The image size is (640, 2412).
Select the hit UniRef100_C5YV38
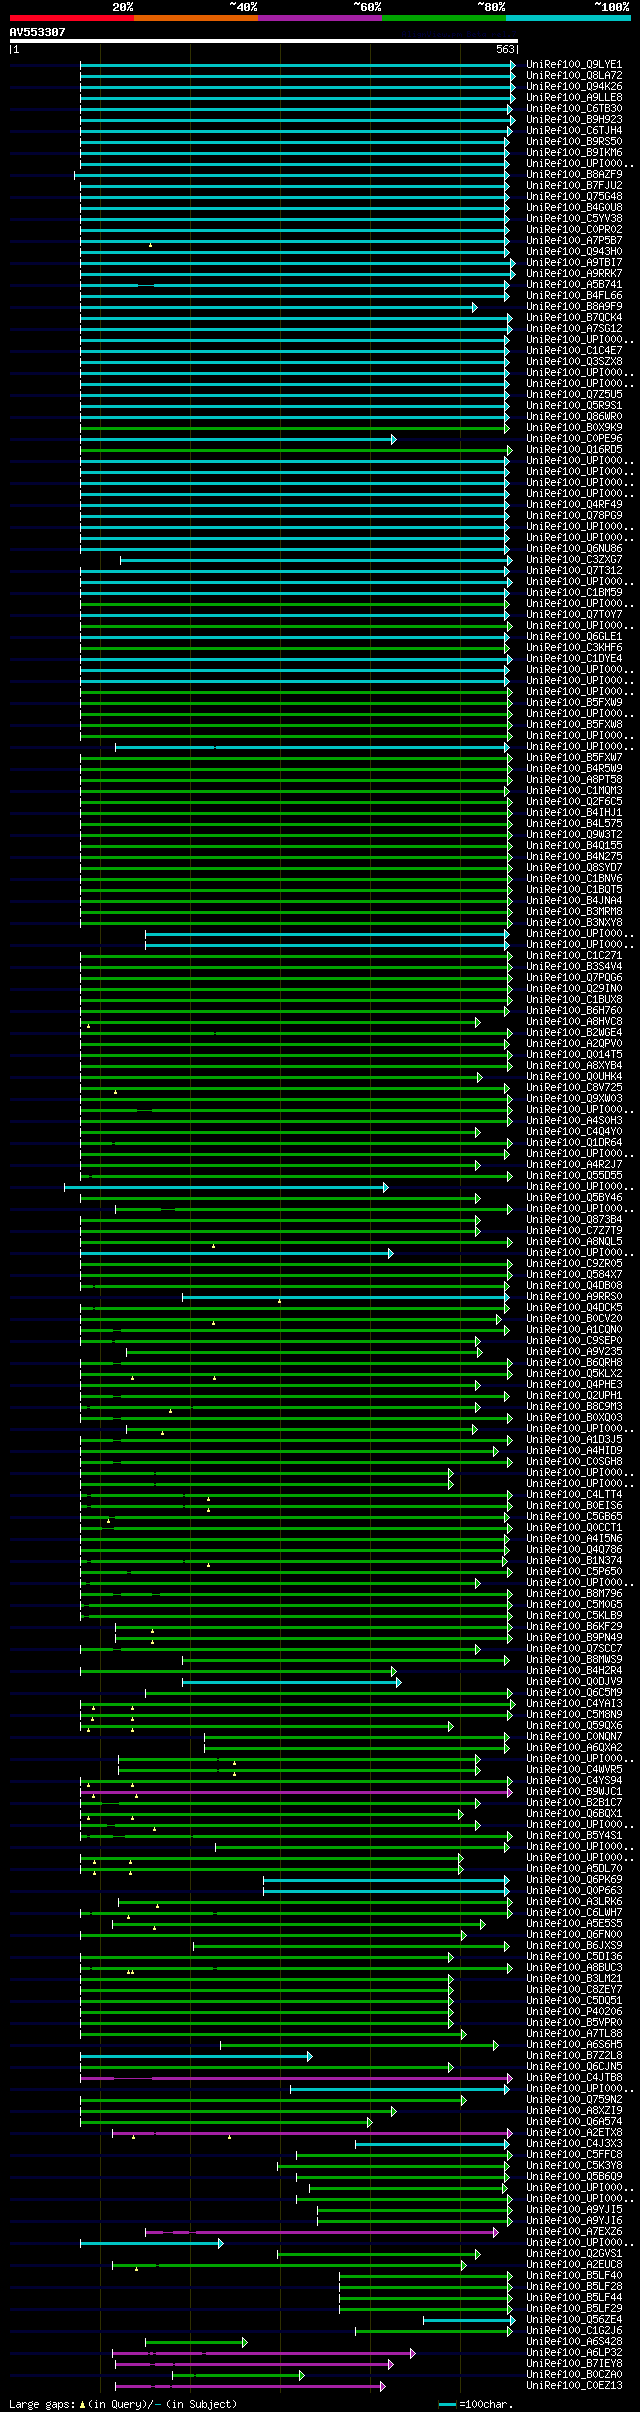point(574,219)
